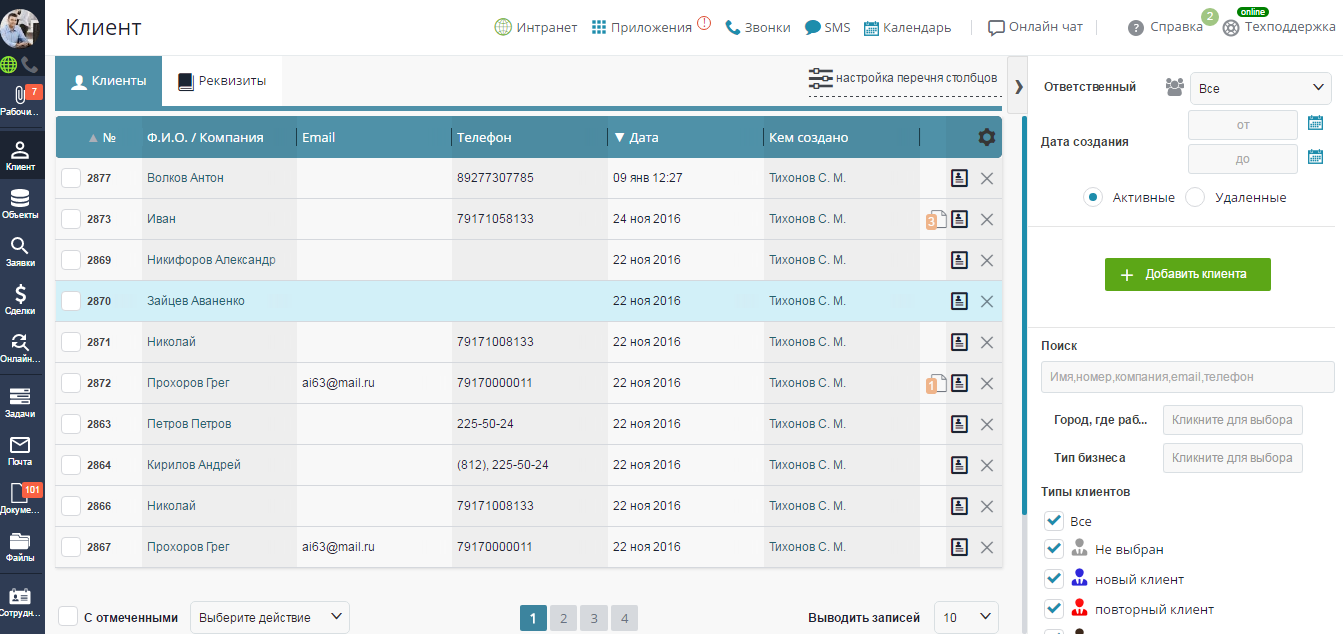Viewport: 1343px width, 634px height.
Task: Open the Техподдержка link
Action: [1279, 27]
